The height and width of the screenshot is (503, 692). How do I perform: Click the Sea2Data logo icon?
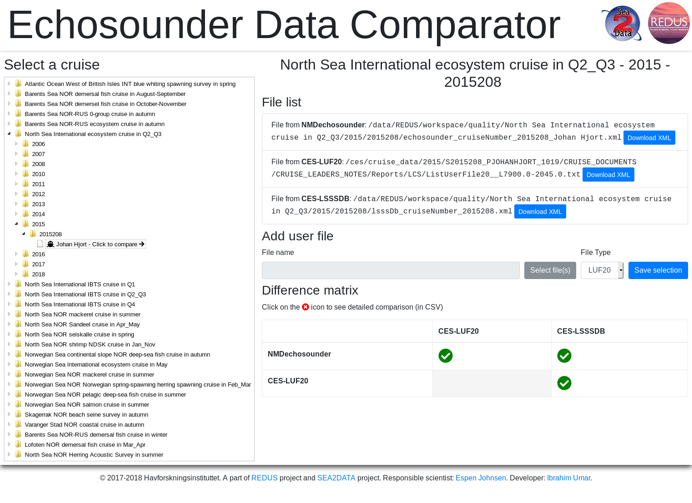coord(623,23)
